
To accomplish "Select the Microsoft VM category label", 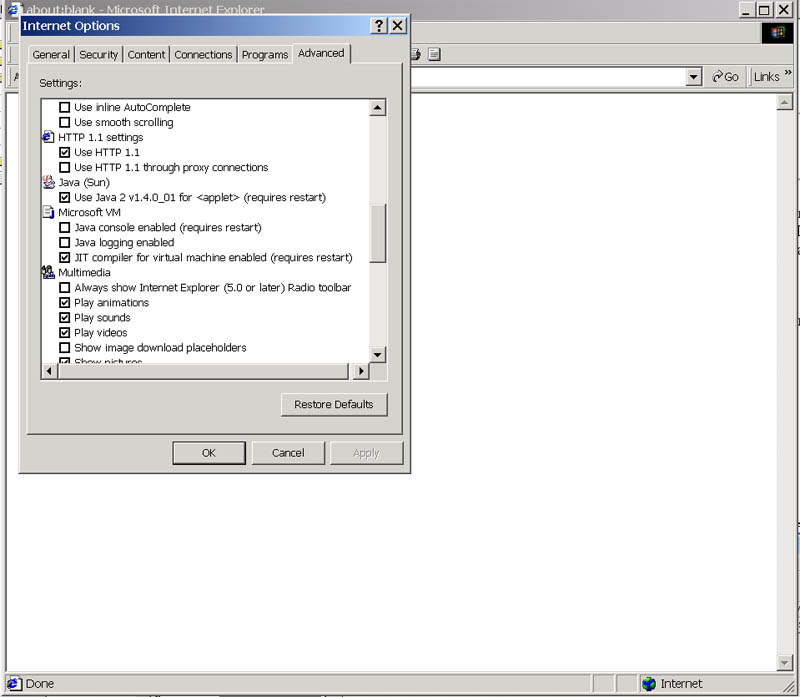I will (89, 212).
